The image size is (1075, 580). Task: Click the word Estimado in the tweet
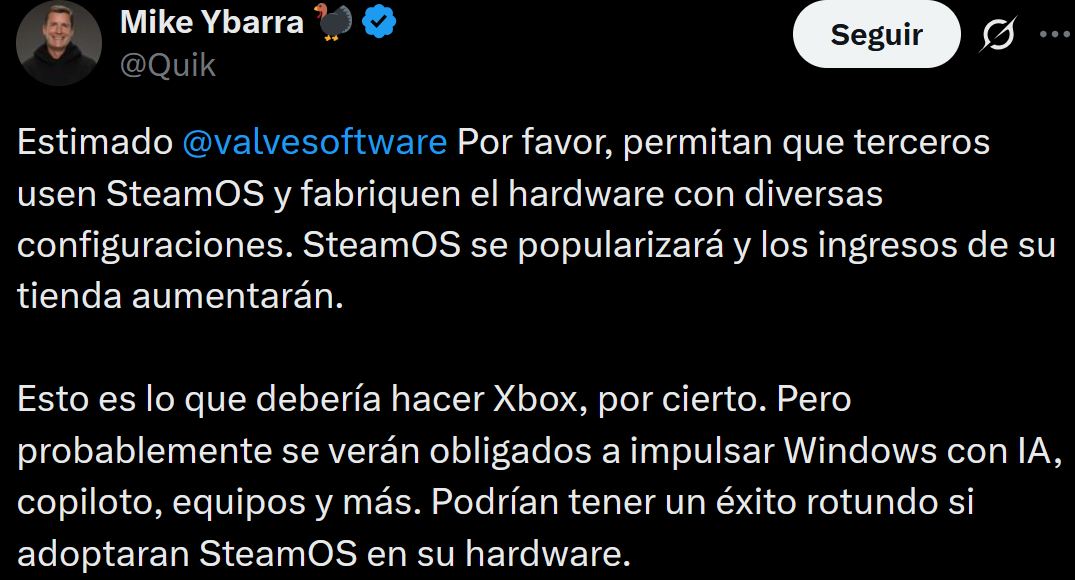click(95, 143)
